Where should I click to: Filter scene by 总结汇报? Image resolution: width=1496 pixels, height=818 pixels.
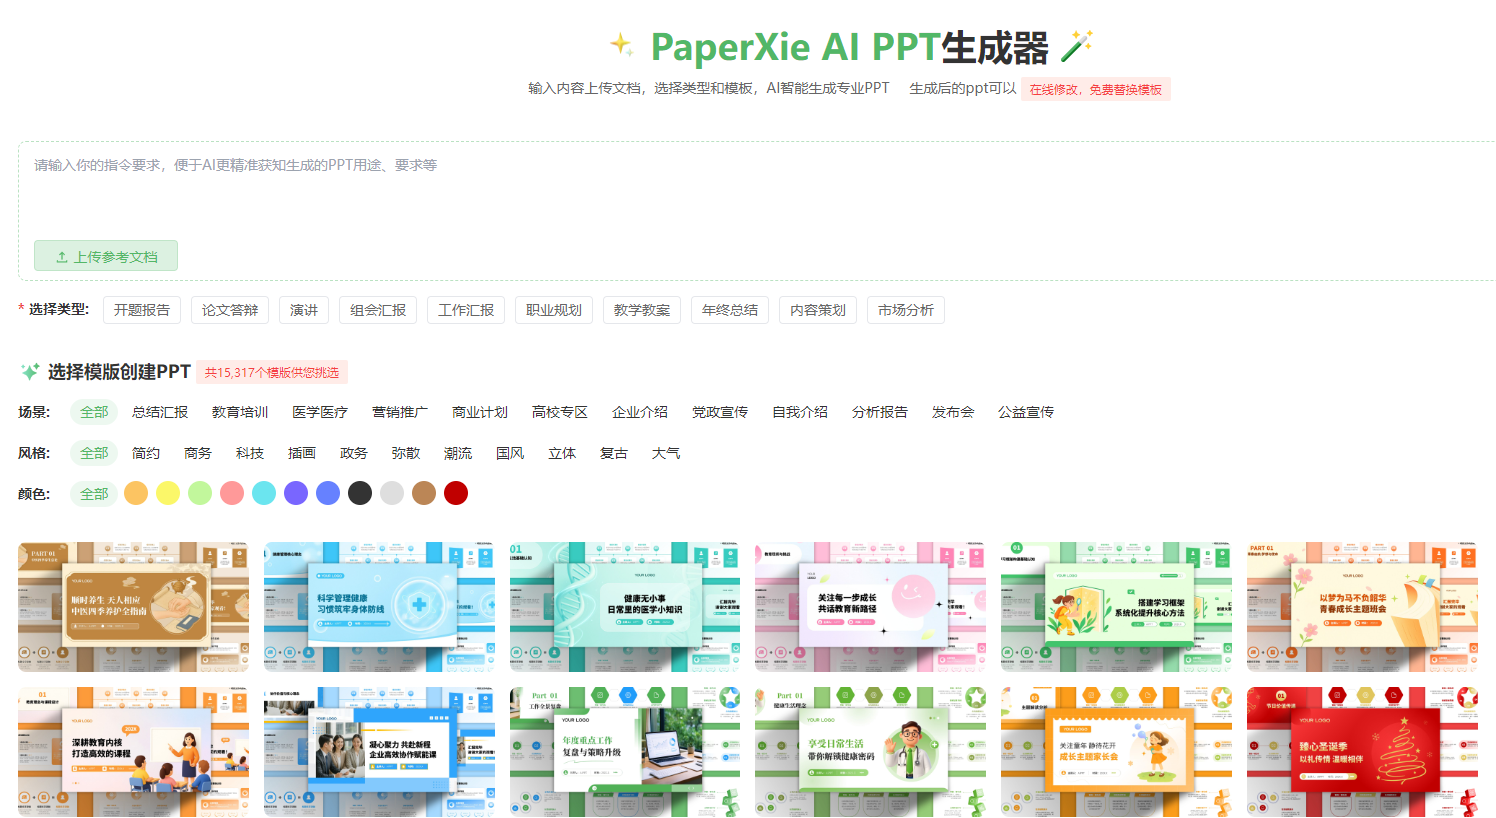coord(160,412)
